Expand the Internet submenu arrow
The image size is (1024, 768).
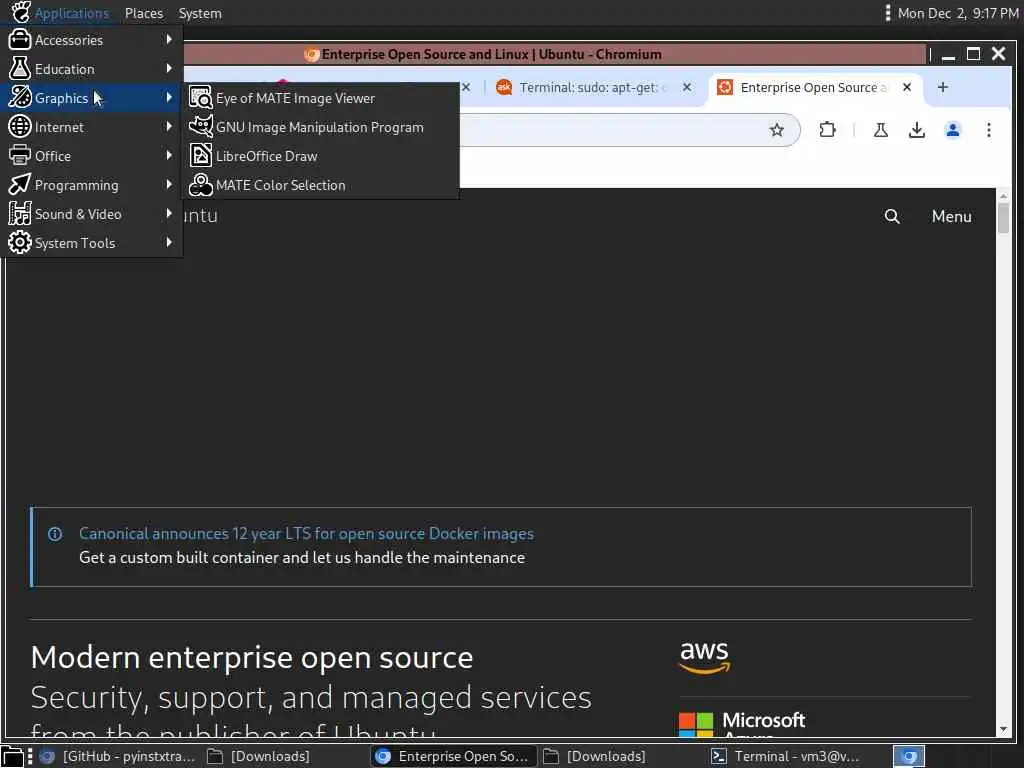point(169,126)
